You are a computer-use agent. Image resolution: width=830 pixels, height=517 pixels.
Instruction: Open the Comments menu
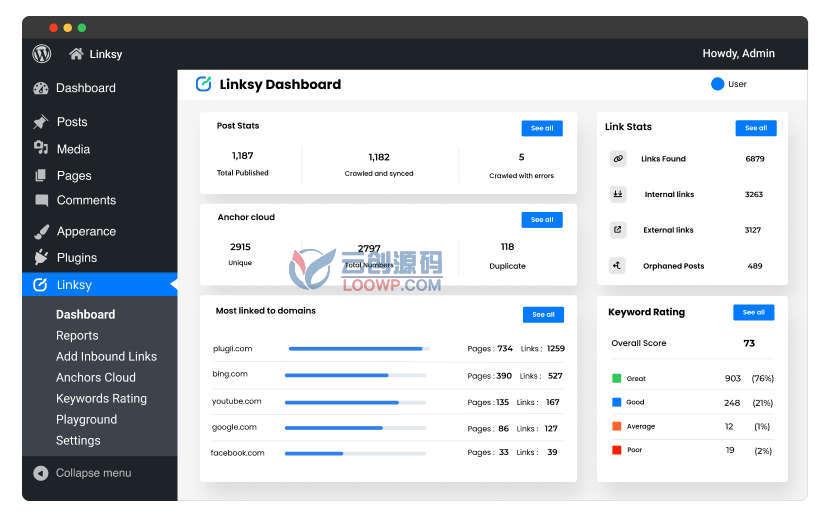[86, 200]
